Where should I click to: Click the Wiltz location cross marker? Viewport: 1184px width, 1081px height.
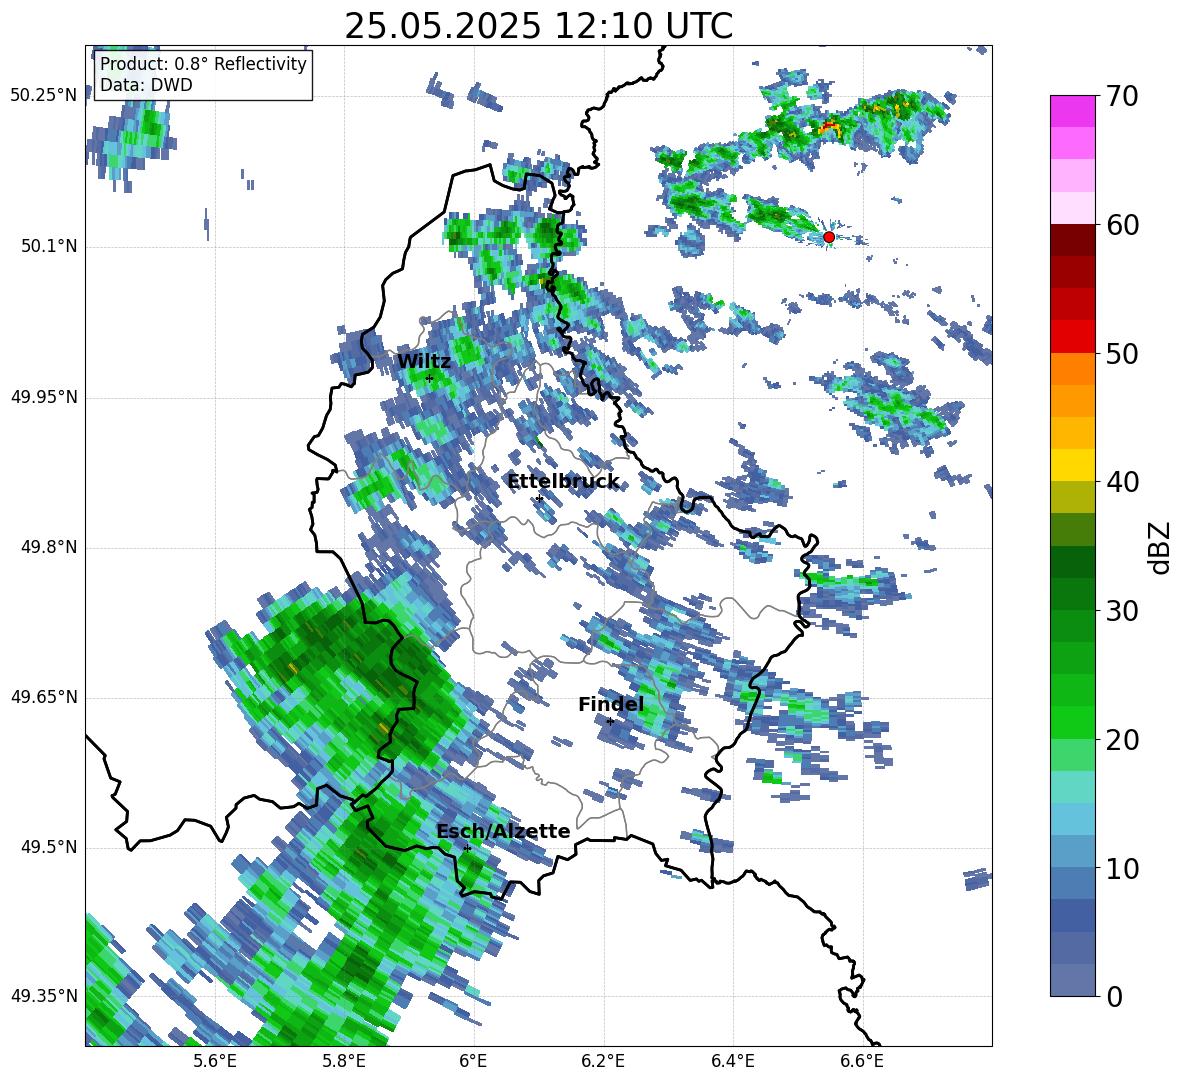[x=429, y=378]
